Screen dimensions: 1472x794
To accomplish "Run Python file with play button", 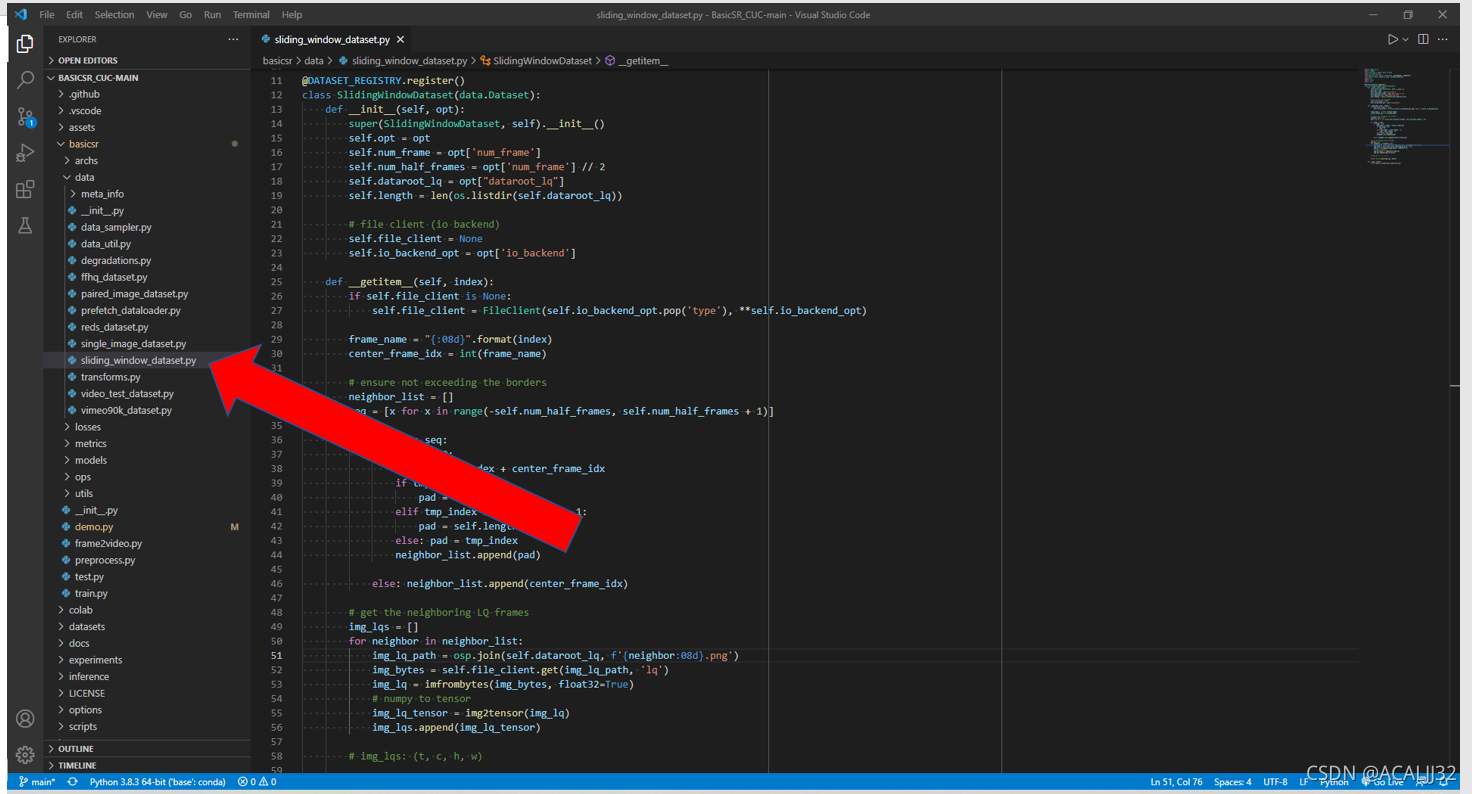I will (1392, 39).
